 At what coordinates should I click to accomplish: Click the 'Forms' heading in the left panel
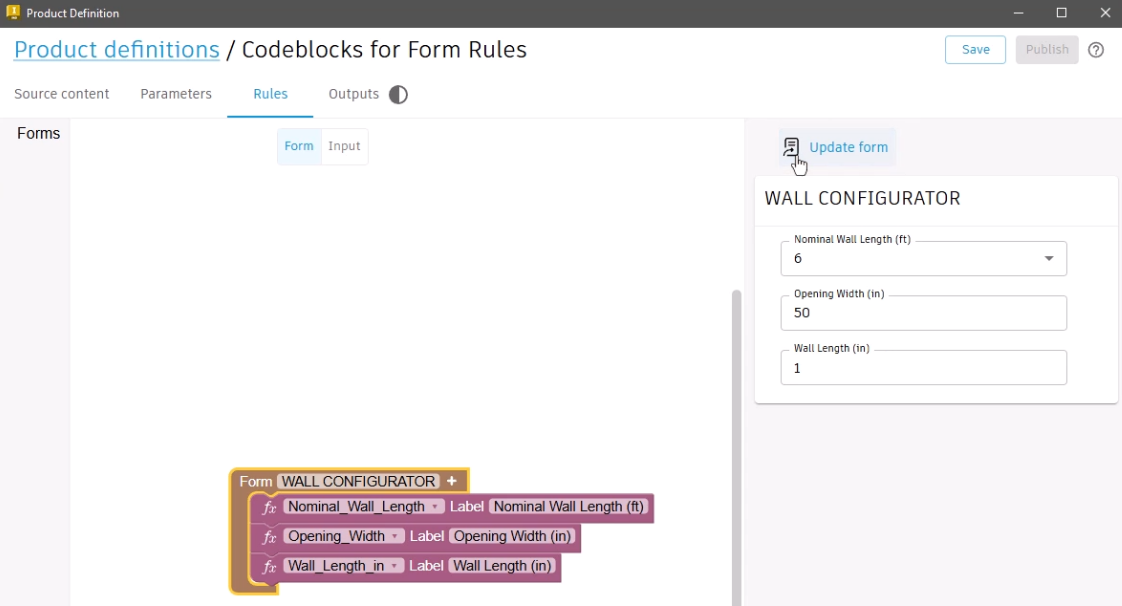coord(39,133)
